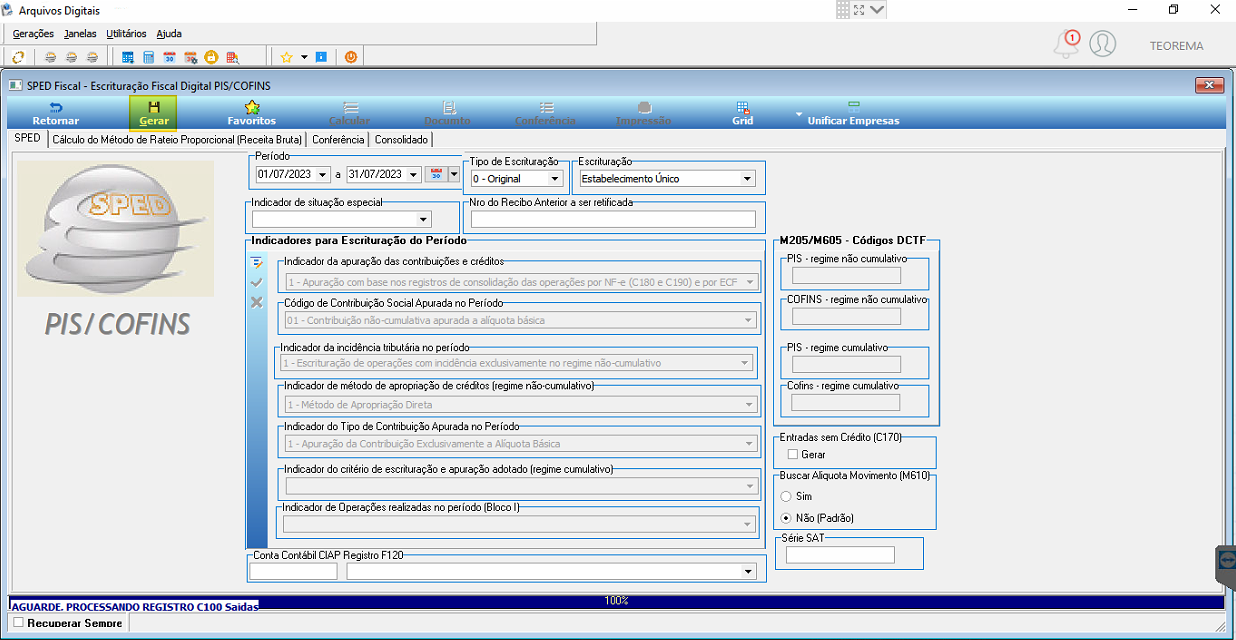
Task: Click the Retornar arrow icon
Action: tap(55, 107)
